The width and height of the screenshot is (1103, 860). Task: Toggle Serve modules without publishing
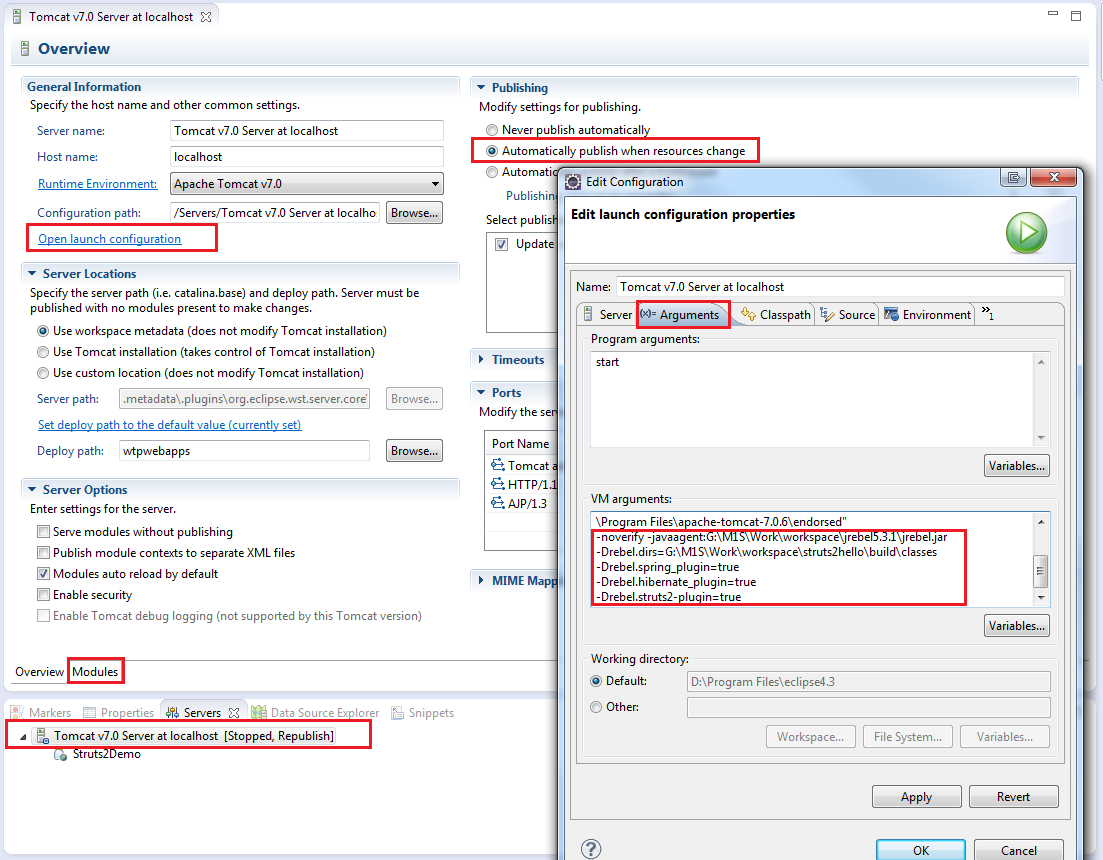pyautogui.click(x=44, y=532)
